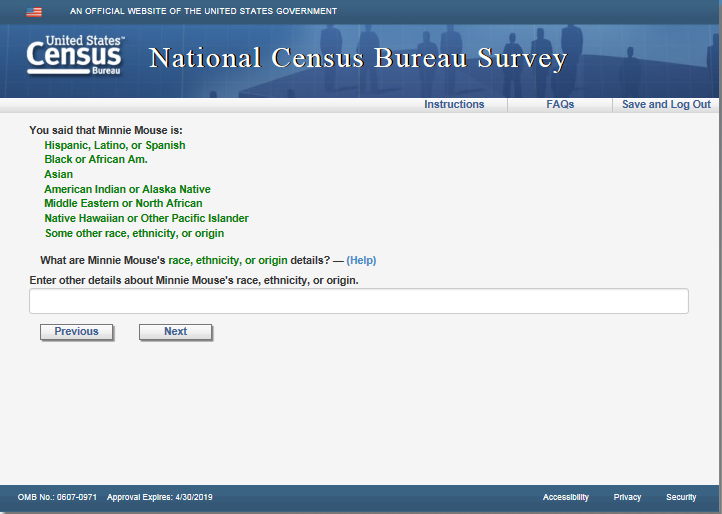
Task: Click 'Black or African Am.' text
Action: pyautogui.click(x=96, y=159)
